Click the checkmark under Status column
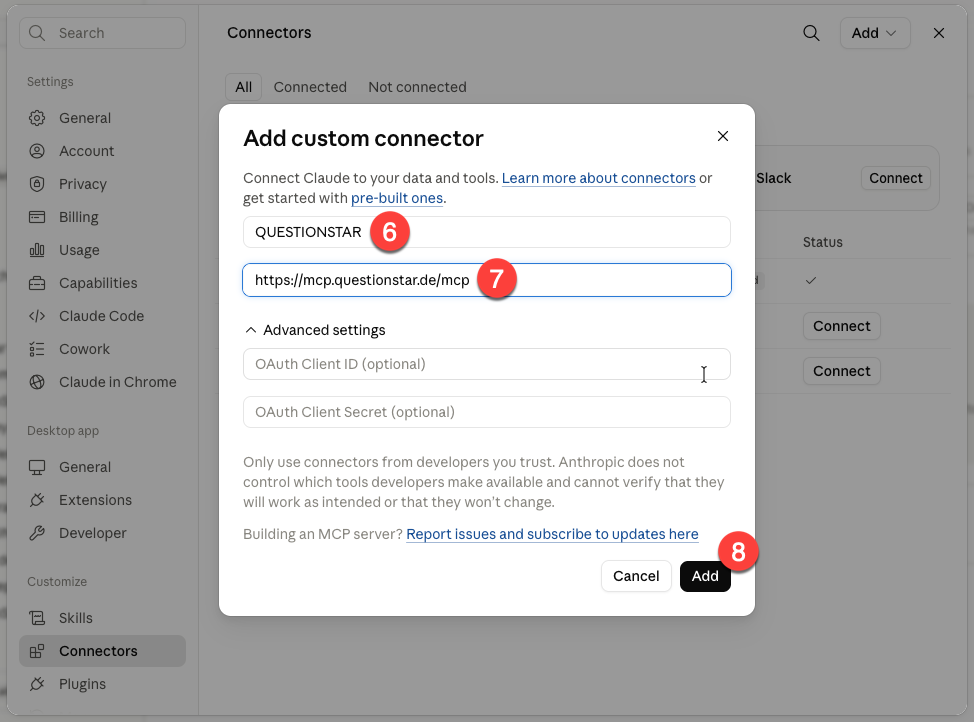Image resolution: width=974 pixels, height=722 pixels. [x=811, y=281]
